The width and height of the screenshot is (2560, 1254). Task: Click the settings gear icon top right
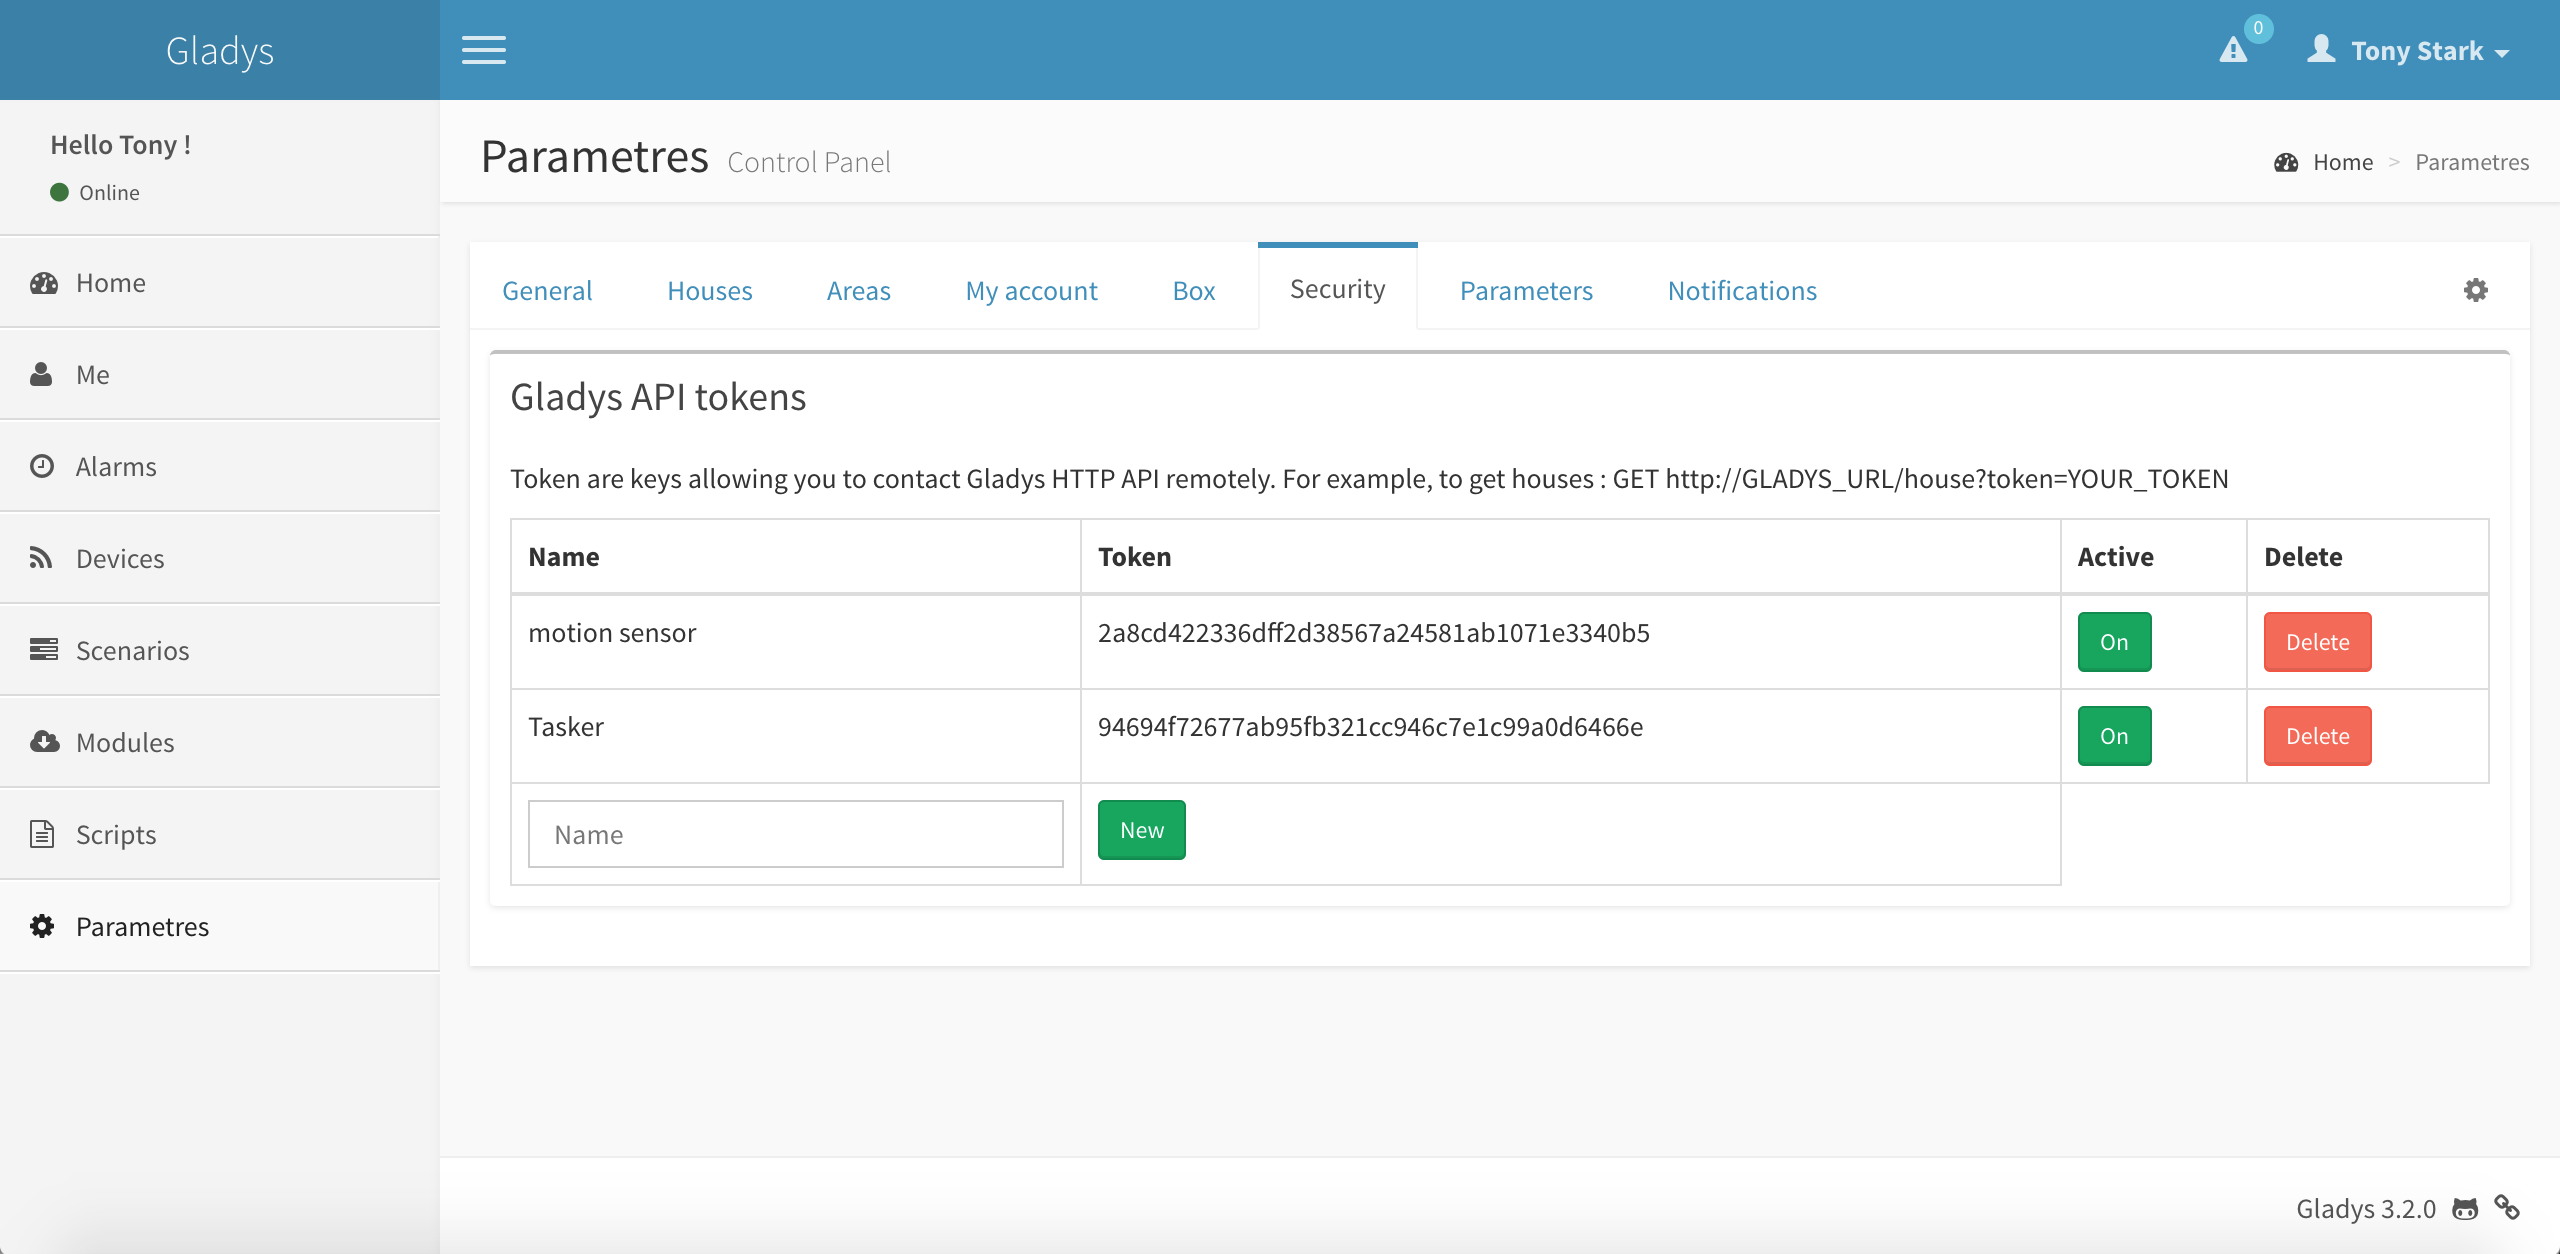point(2477,289)
